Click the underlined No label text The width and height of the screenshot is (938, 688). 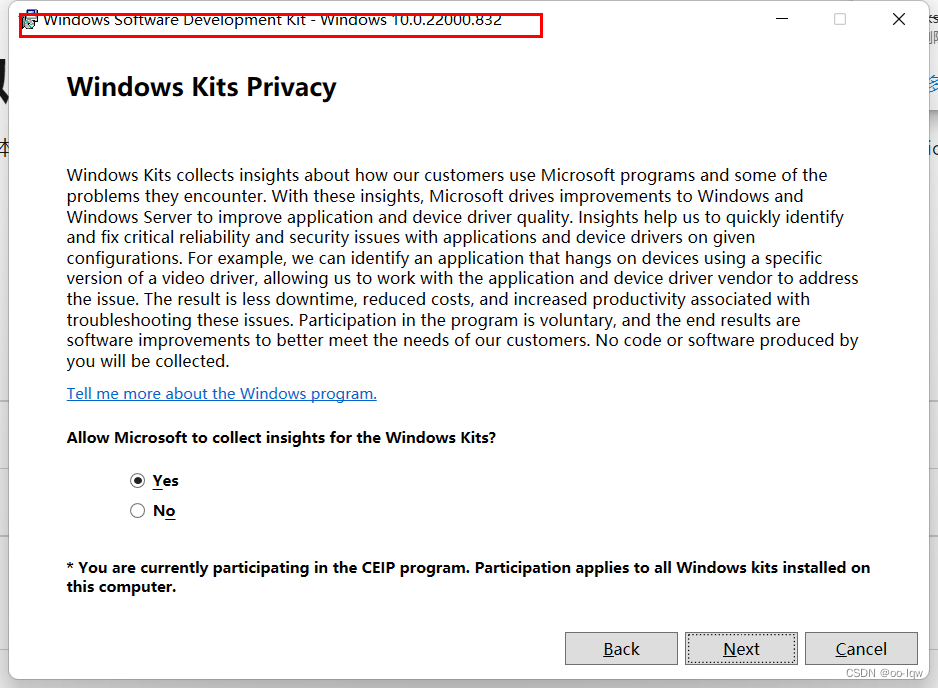coord(163,510)
